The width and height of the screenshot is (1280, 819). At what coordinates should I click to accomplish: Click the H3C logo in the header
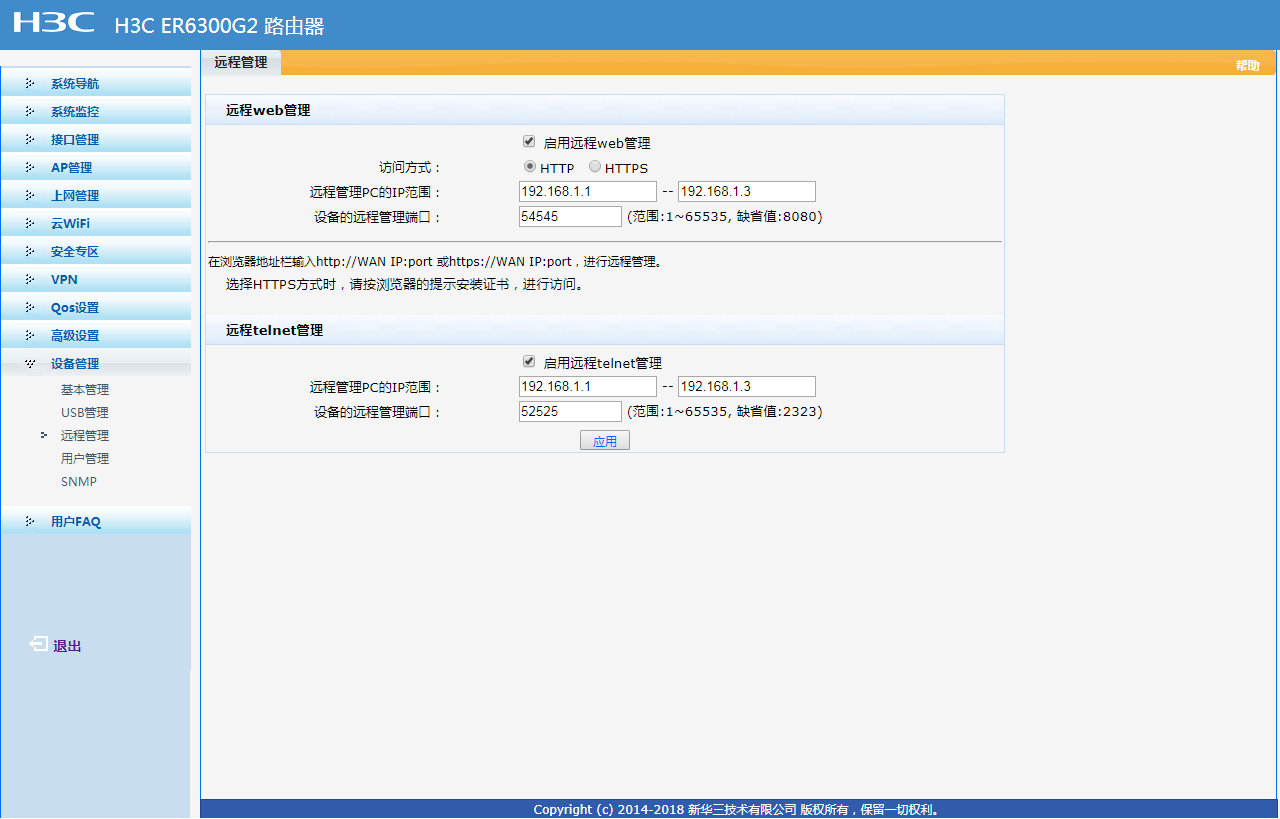[54, 23]
